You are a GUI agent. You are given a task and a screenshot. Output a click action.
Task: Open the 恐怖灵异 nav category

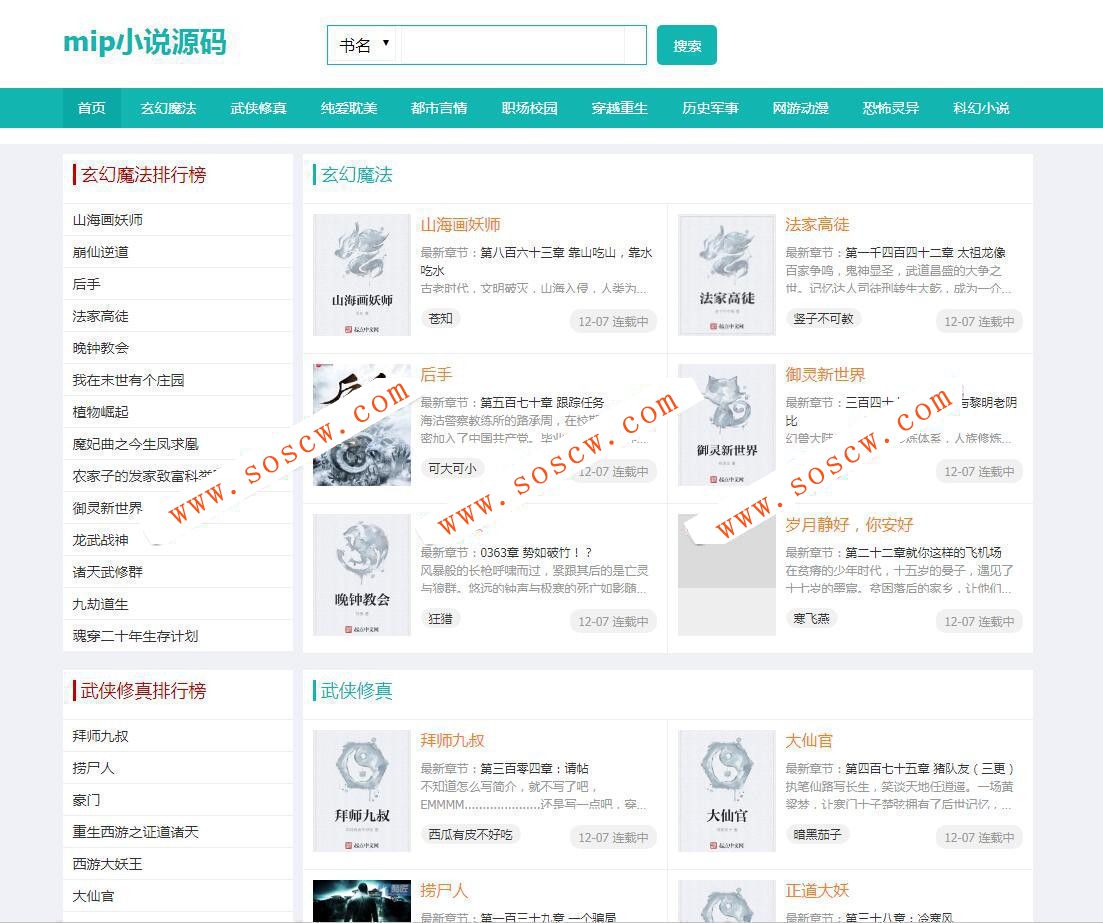[891, 108]
